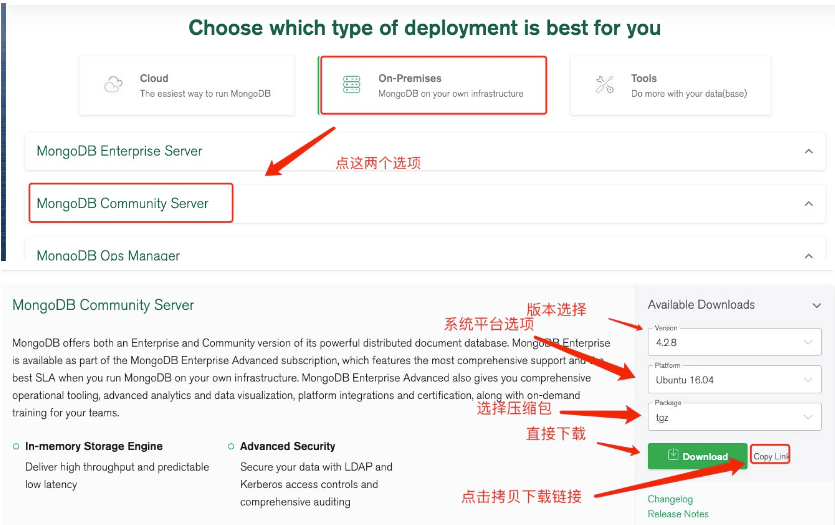Toggle the Ops Manager row chevron
Screen dimensions: 835x525
click(x=808, y=256)
